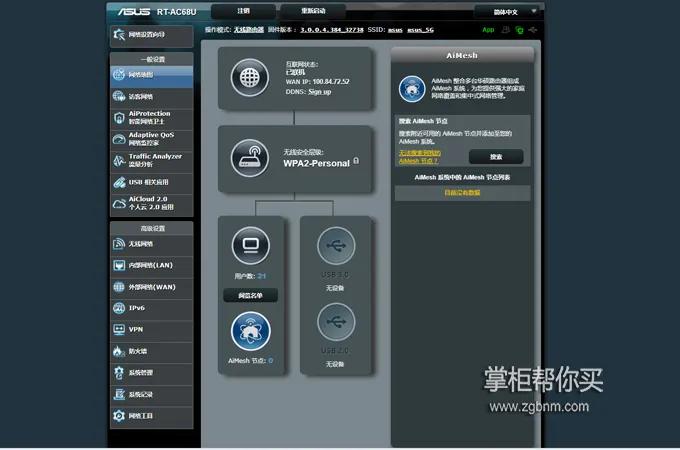Click the USB 2.0 port icon
Viewport: 680px width, 450px height.
click(x=336, y=322)
